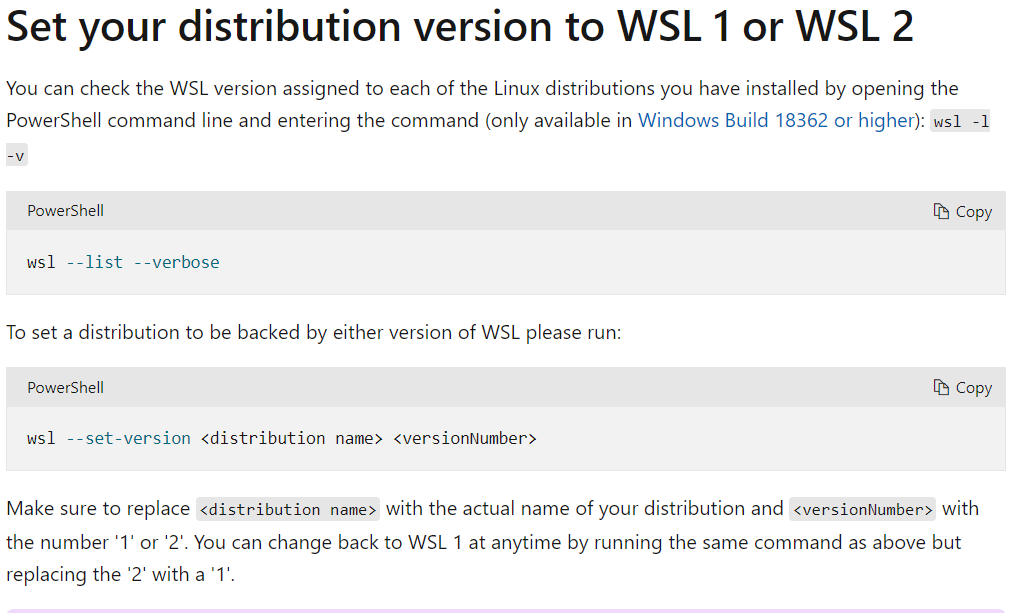1023x613 pixels.
Task: Copy the wsl --list --verbose command
Action: pos(962,211)
